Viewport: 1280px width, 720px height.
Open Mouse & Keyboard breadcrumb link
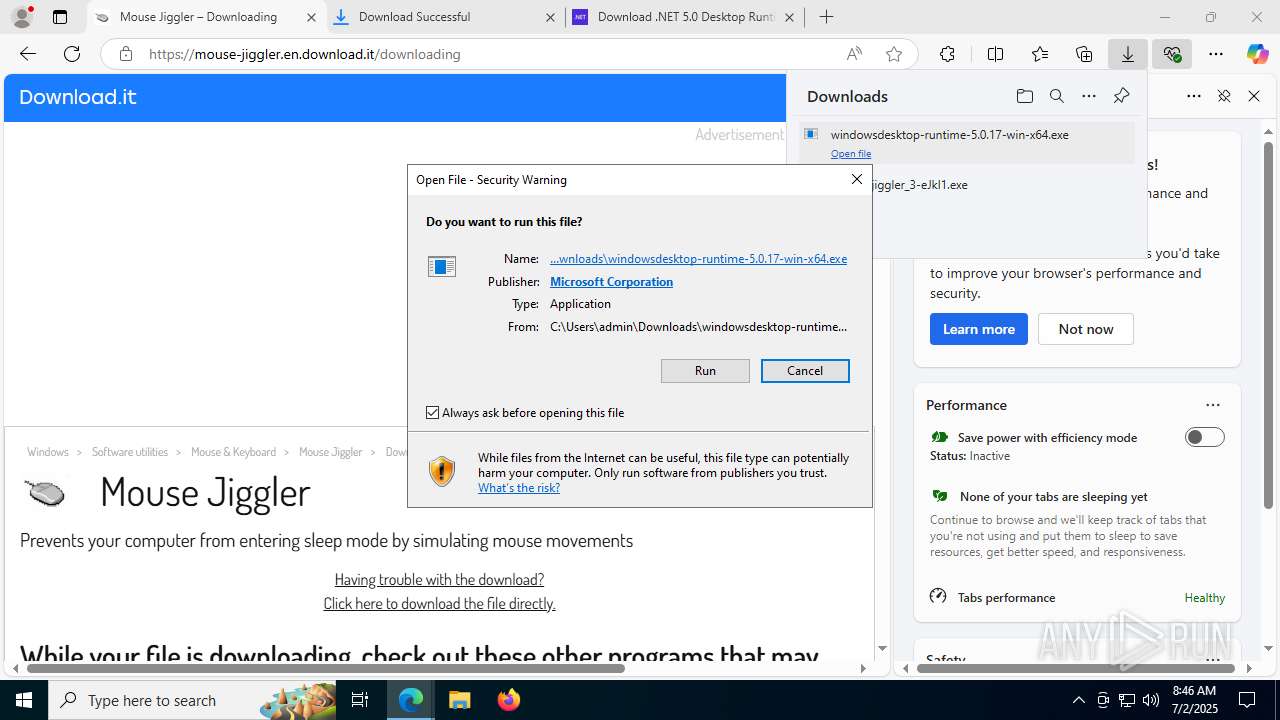(233, 452)
